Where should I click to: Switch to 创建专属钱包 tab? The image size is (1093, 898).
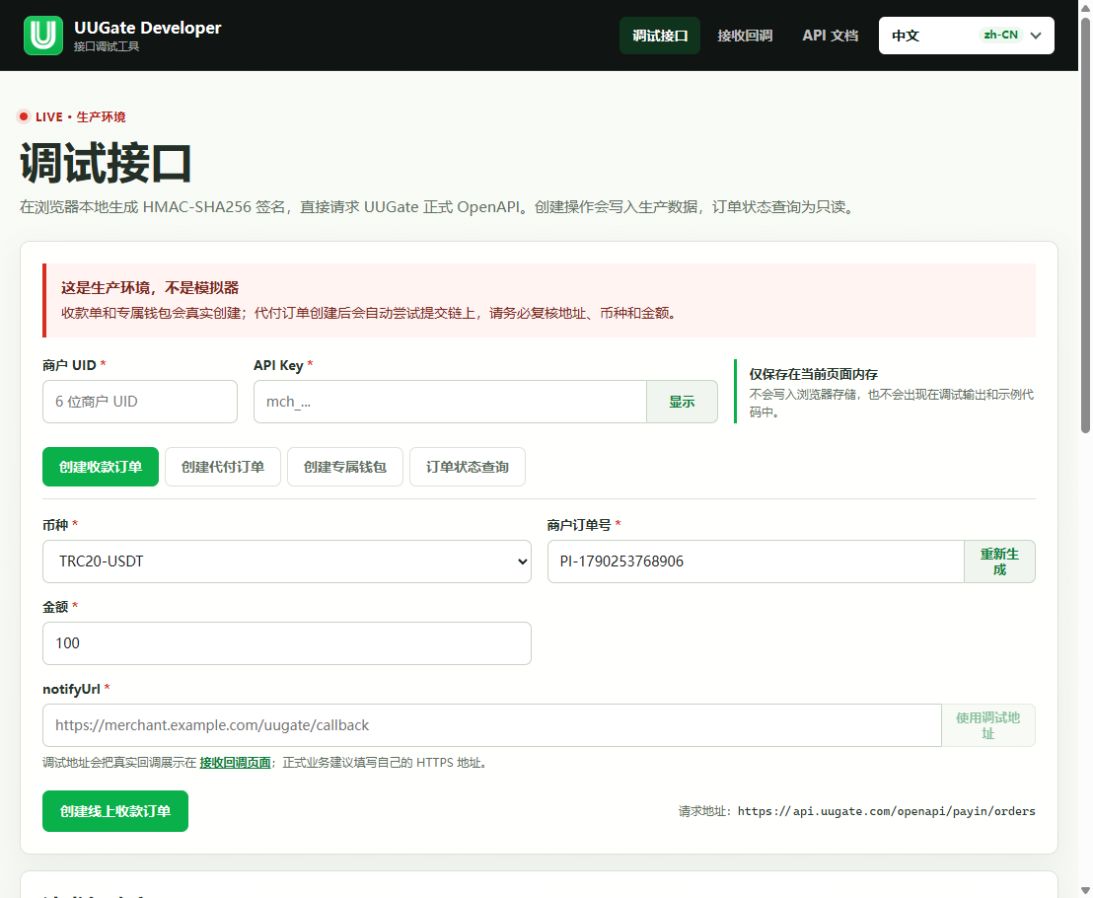click(x=345, y=466)
